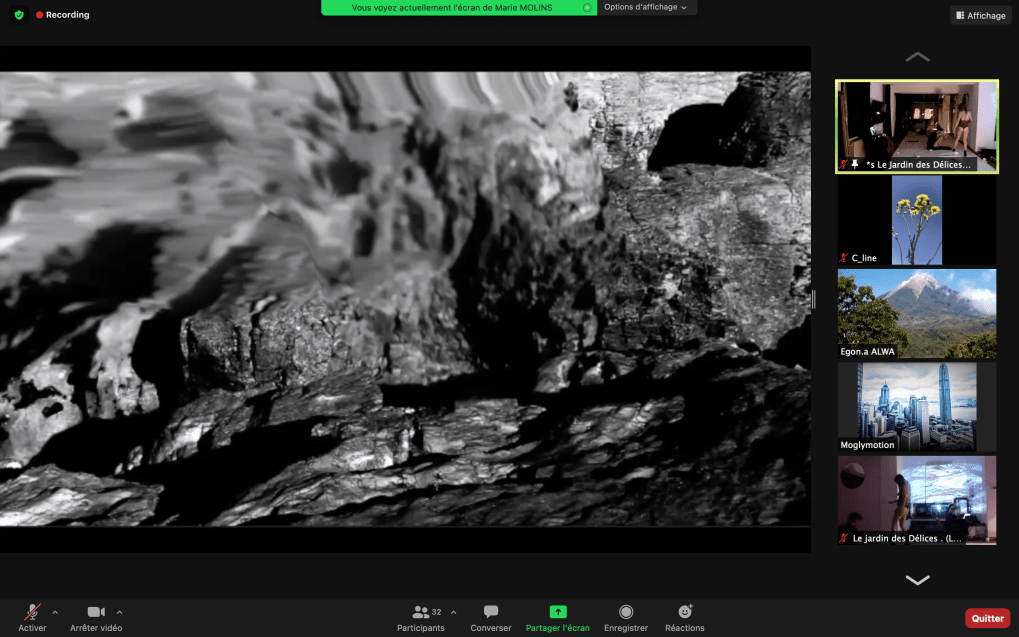1019x637 pixels.
Task: Select the Egon.a ALWA video thumbnail
Action: coord(917,313)
